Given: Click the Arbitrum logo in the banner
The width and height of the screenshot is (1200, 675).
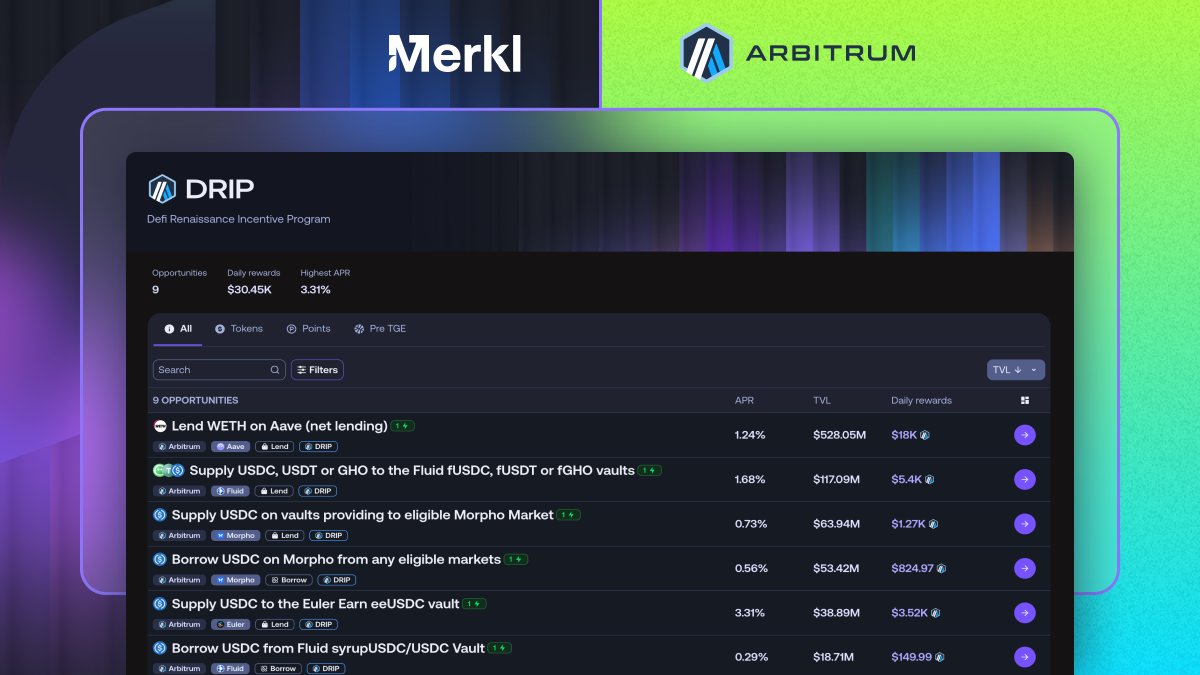Looking at the screenshot, I should 797,53.
